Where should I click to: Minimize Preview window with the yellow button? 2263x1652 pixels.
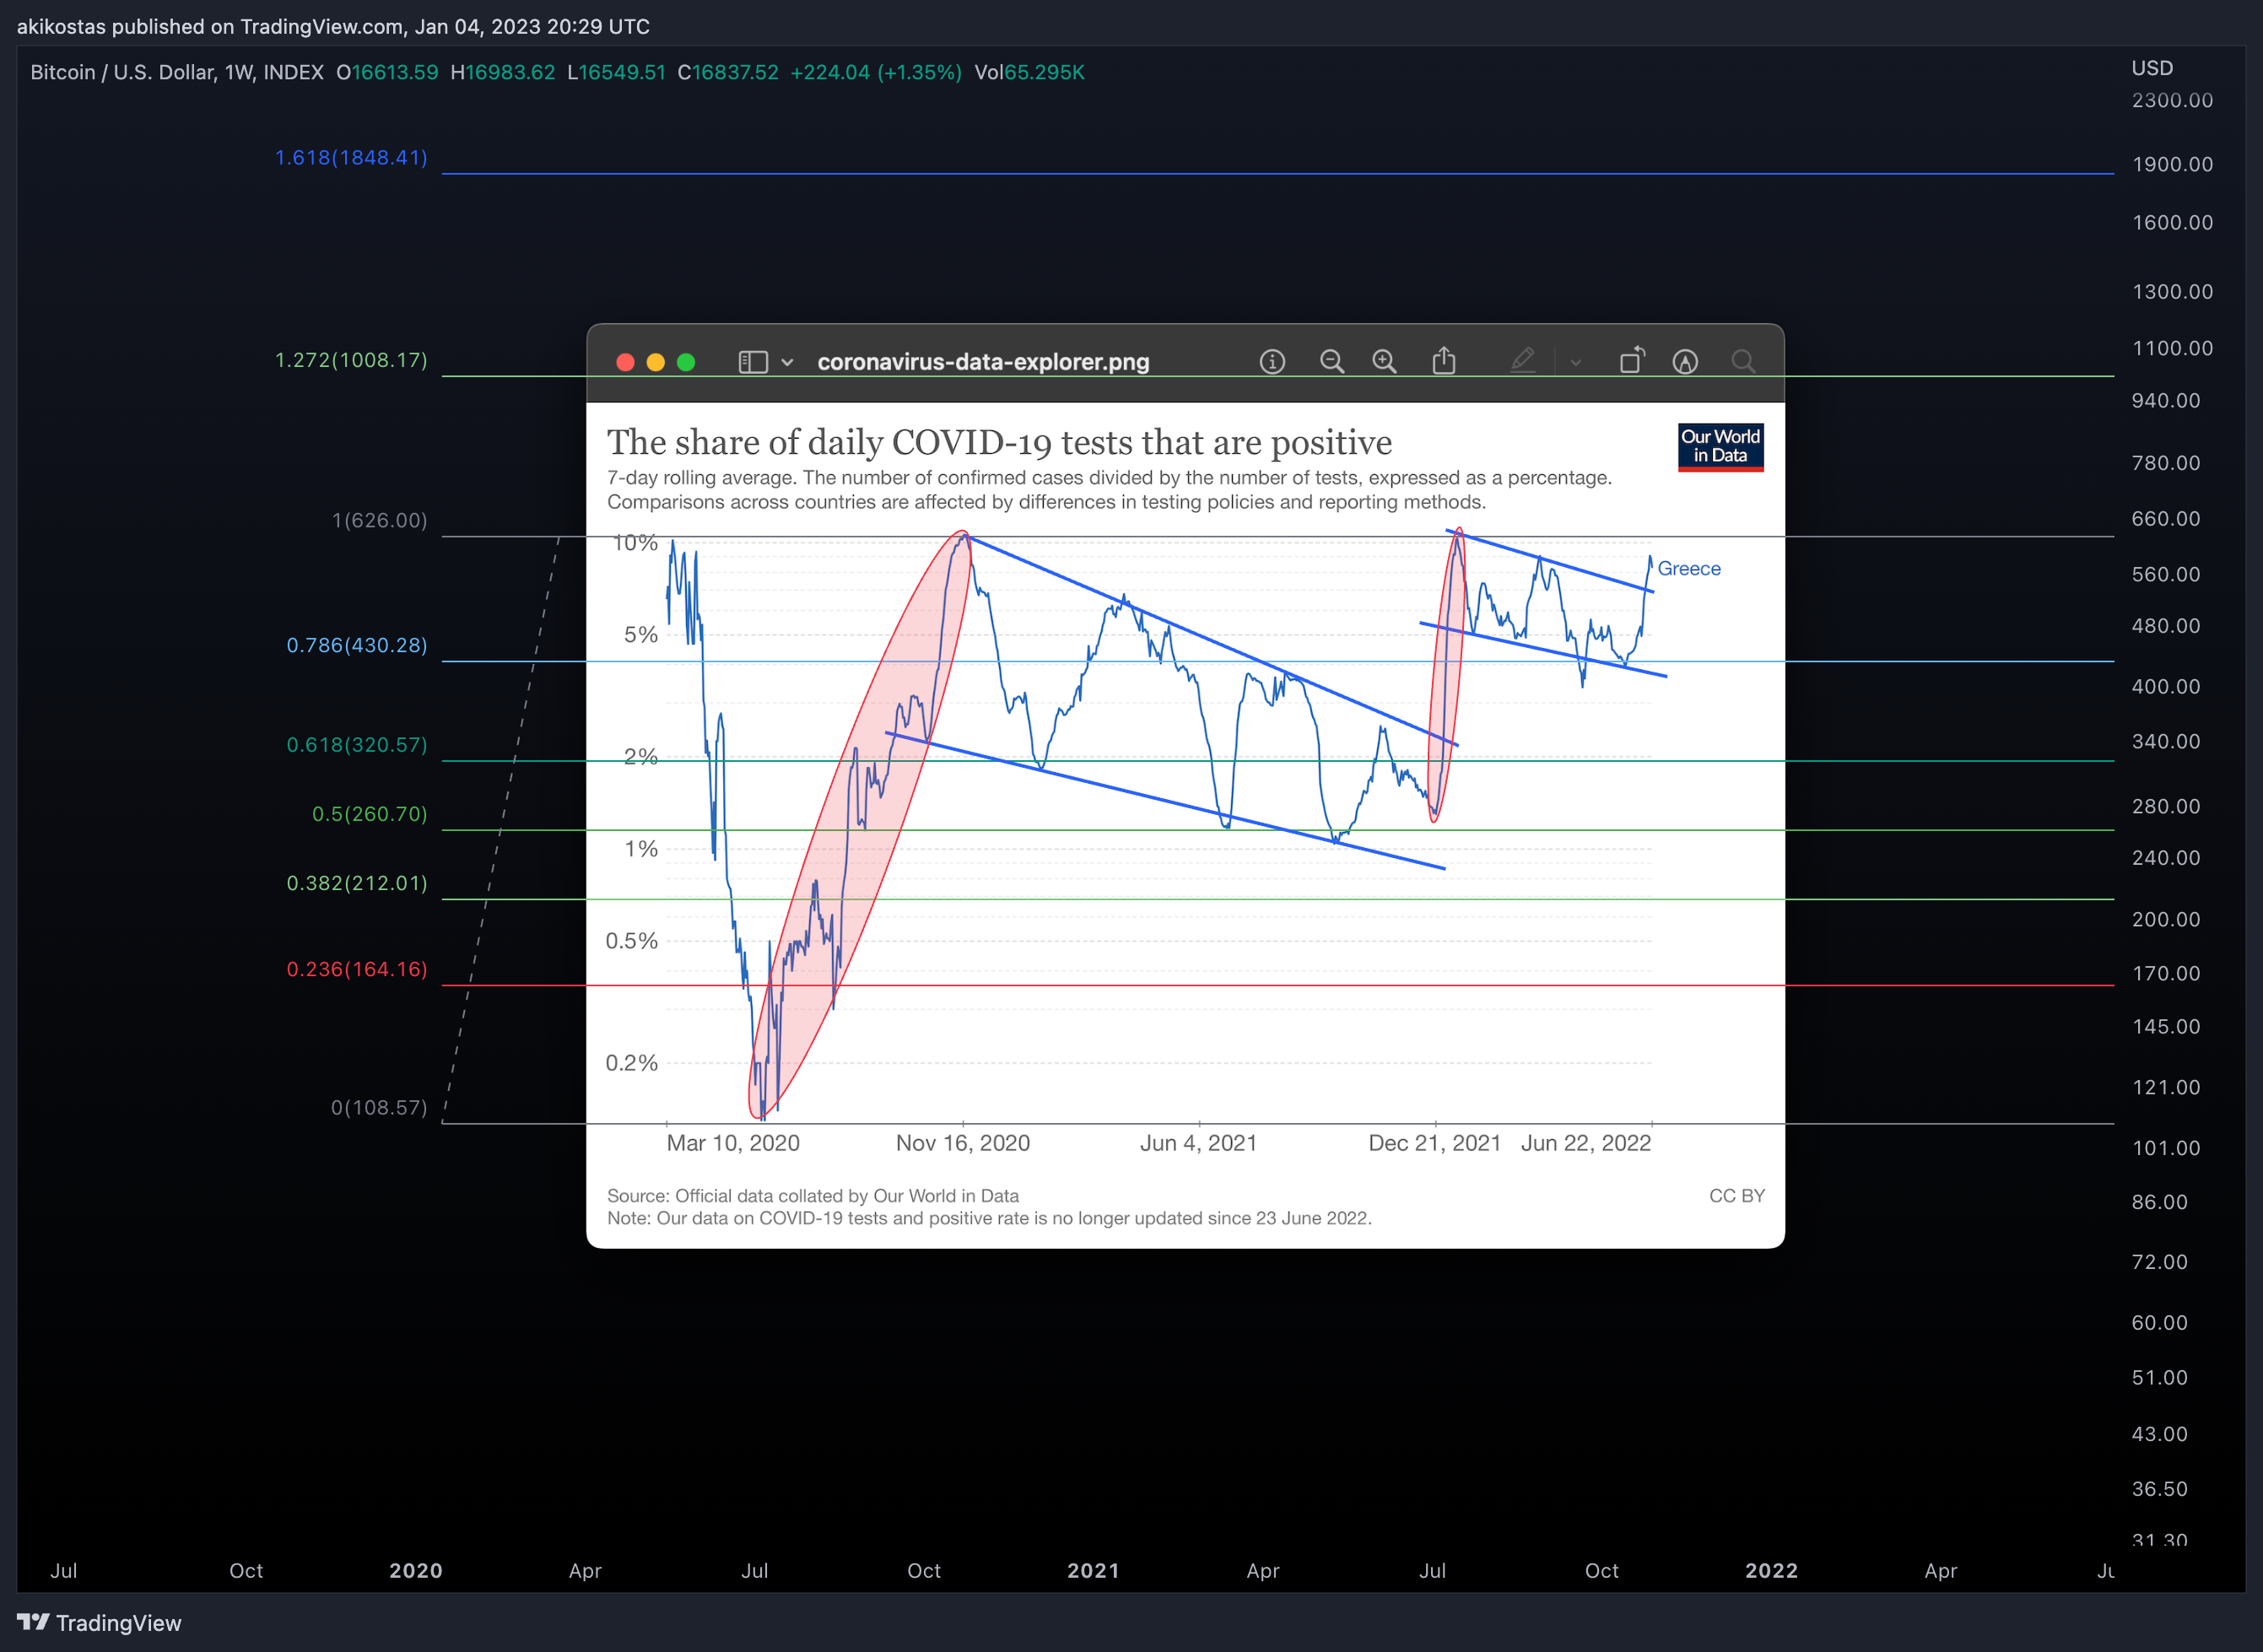tap(656, 362)
